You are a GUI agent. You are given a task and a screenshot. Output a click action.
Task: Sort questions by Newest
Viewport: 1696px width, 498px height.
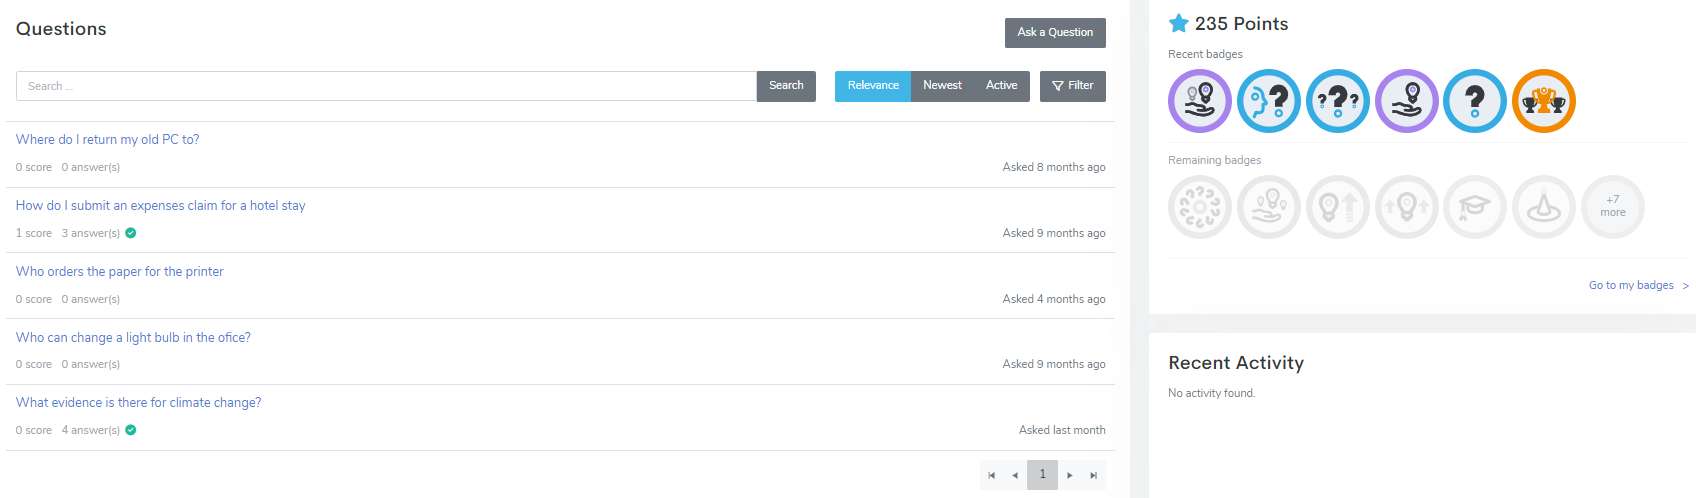pyautogui.click(x=942, y=86)
